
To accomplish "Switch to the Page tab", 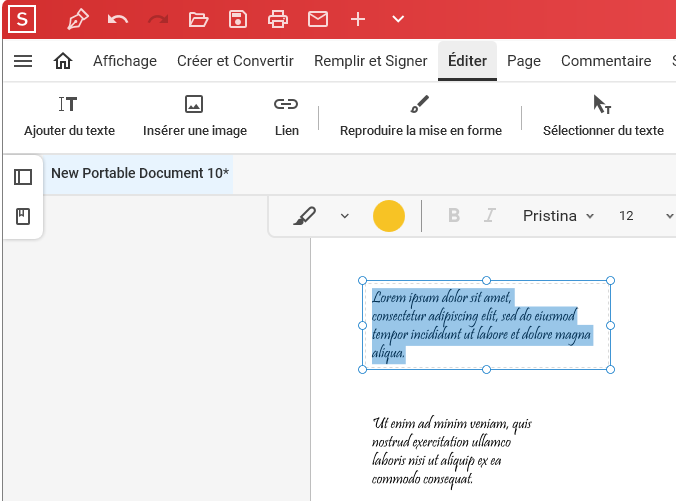I will [524, 61].
